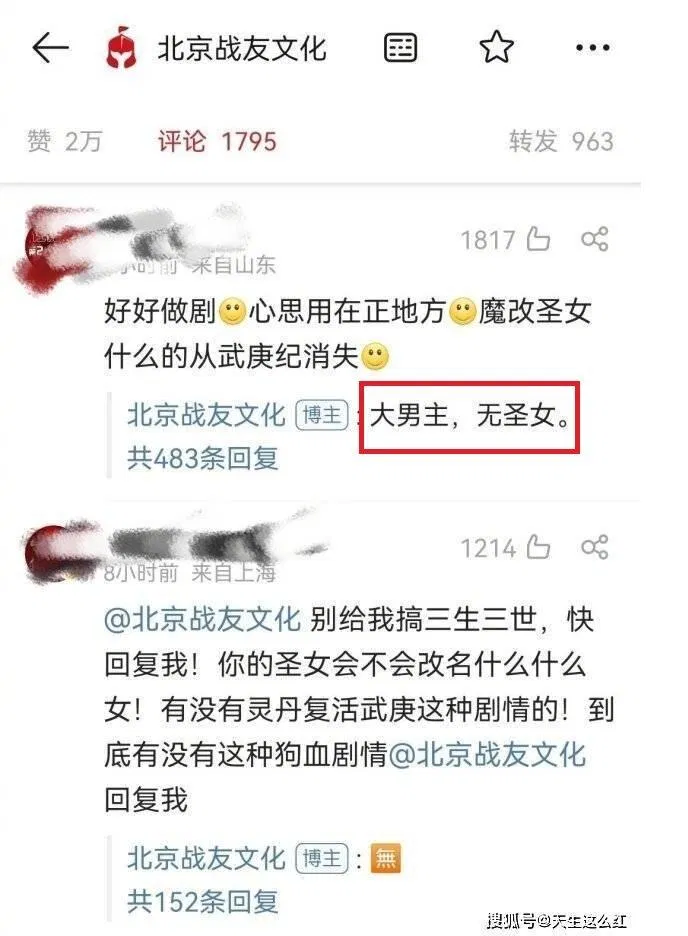The height and width of the screenshot is (936, 688).
Task: Open the 北京战友文化 red helmet avatar
Action: coord(121,48)
